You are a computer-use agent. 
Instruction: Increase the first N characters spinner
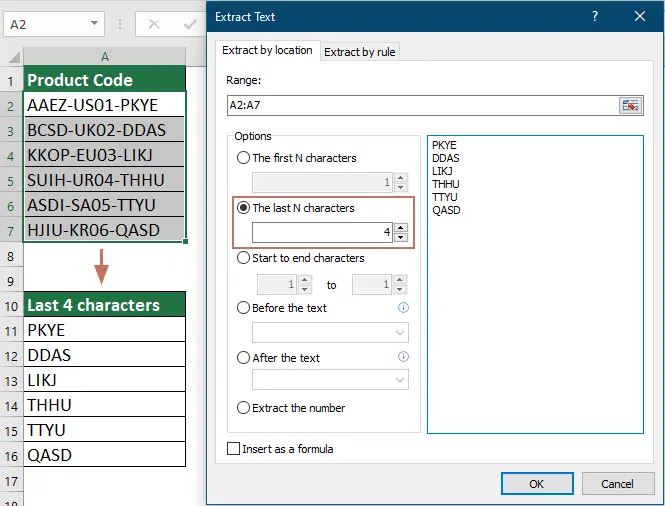[x=400, y=178]
